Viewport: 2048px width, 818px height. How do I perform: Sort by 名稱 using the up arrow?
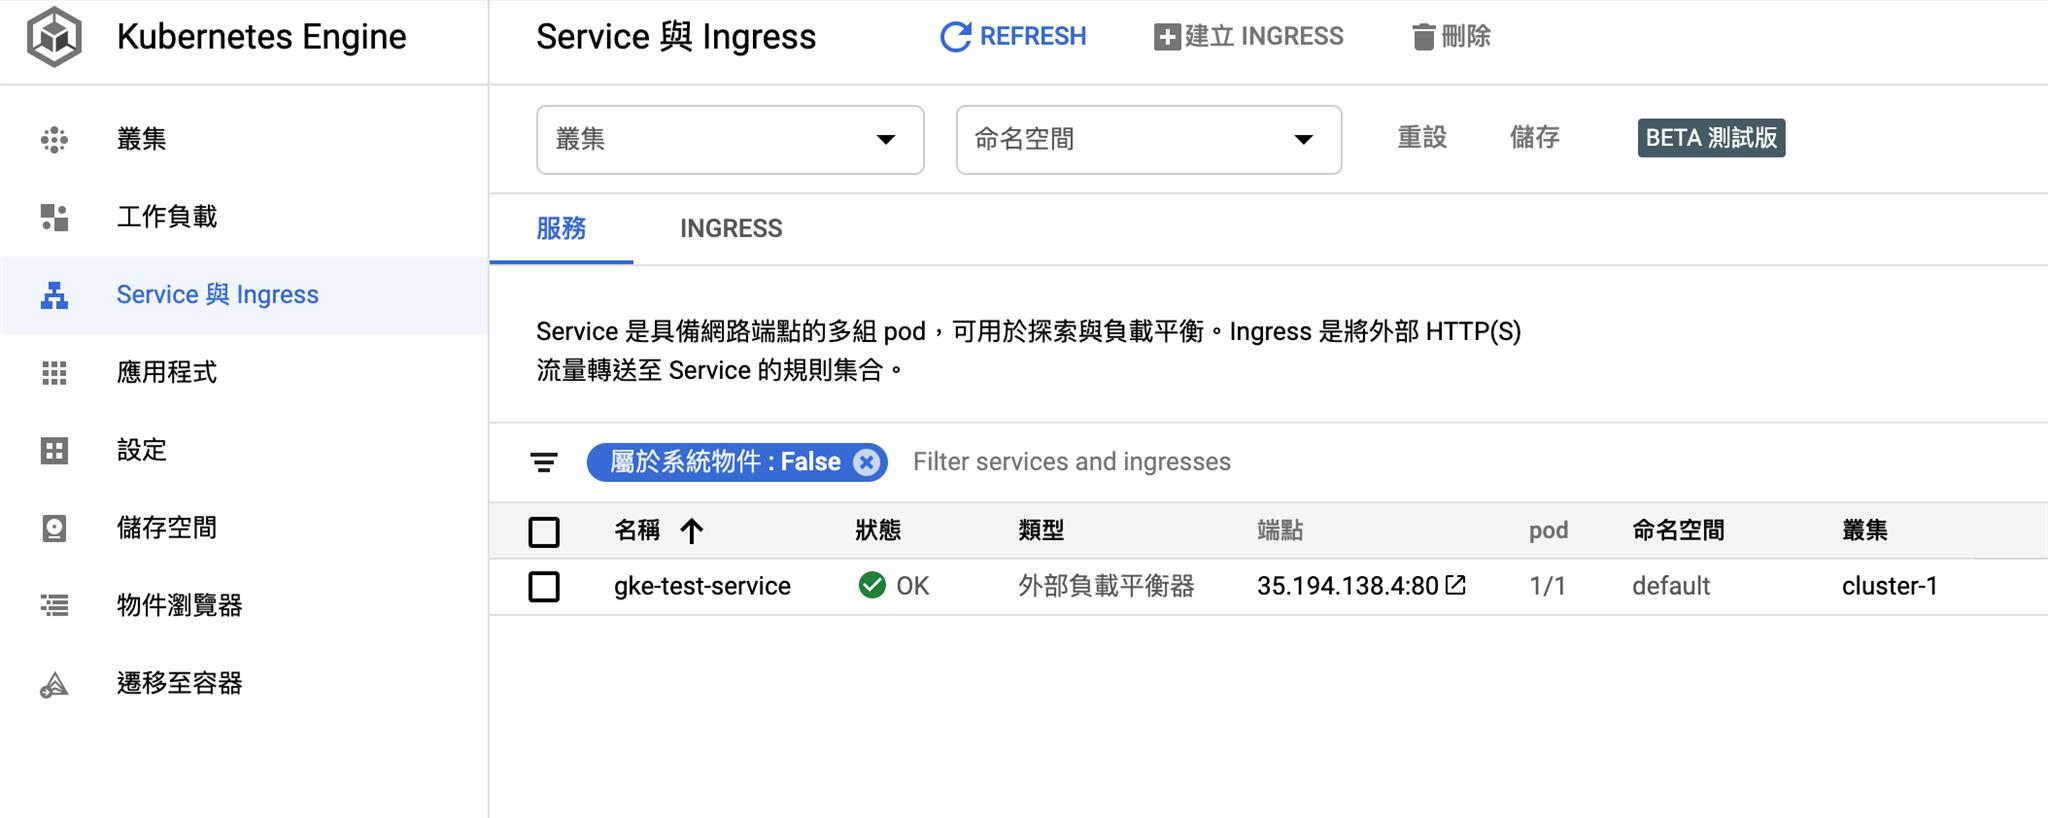[x=691, y=531]
